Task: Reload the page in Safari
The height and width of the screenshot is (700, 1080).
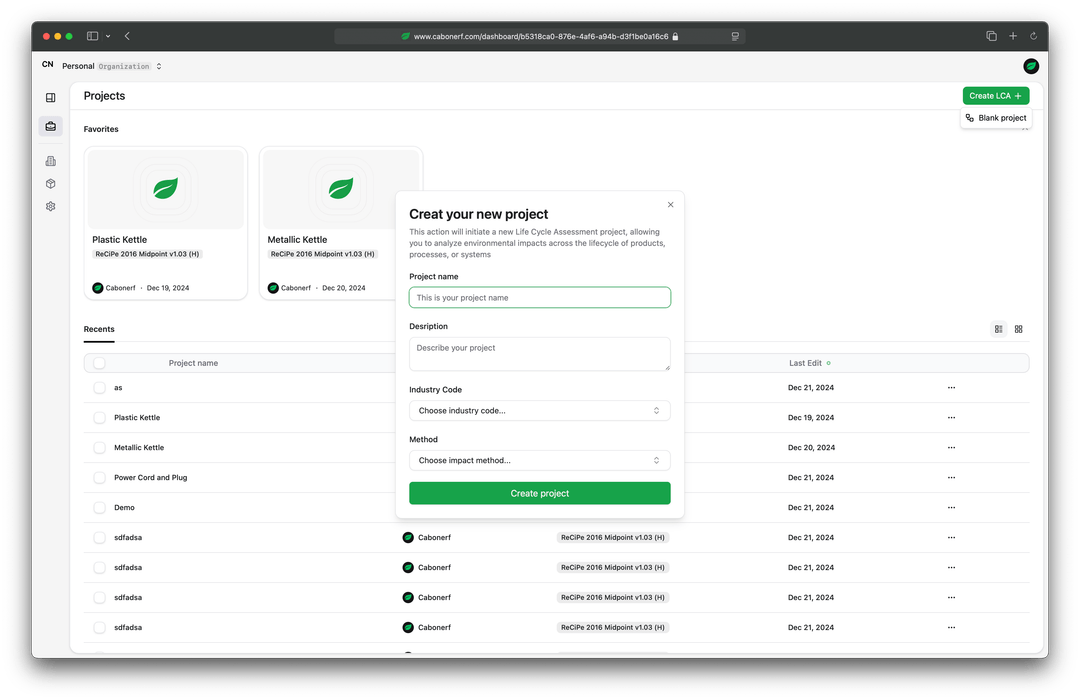Action: pos(1033,36)
